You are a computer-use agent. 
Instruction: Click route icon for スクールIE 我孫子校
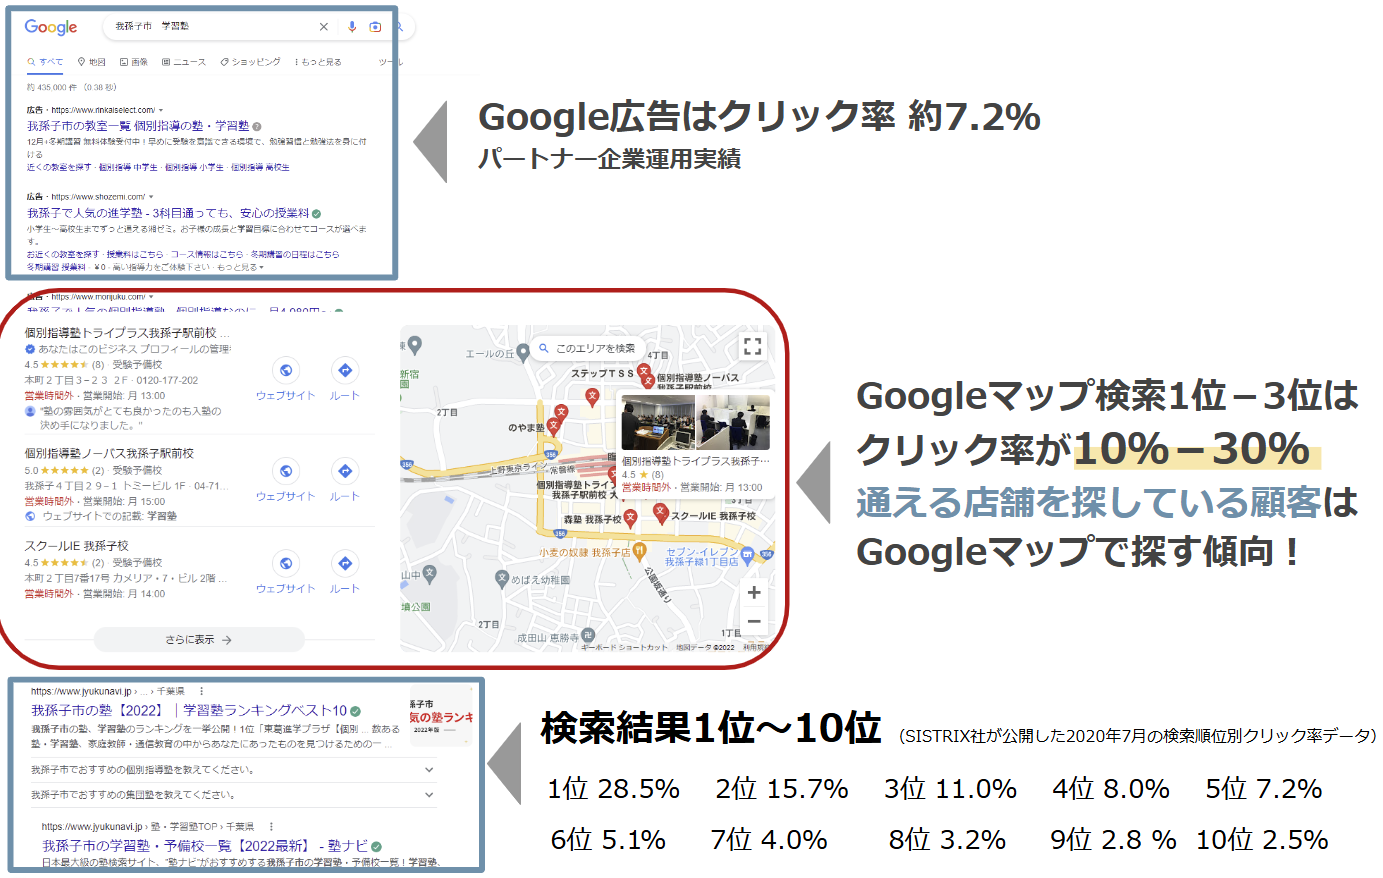344,563
